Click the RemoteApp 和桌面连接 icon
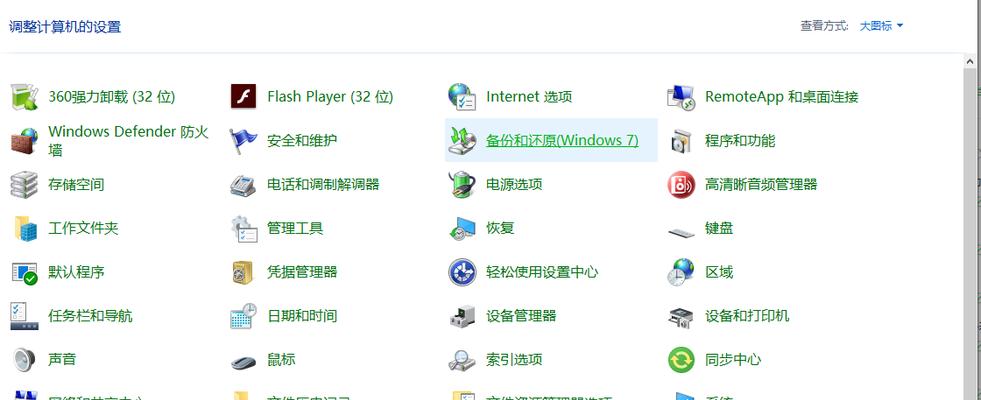The height and width of the screenshot is (400, 981). [x=681, y=96]
